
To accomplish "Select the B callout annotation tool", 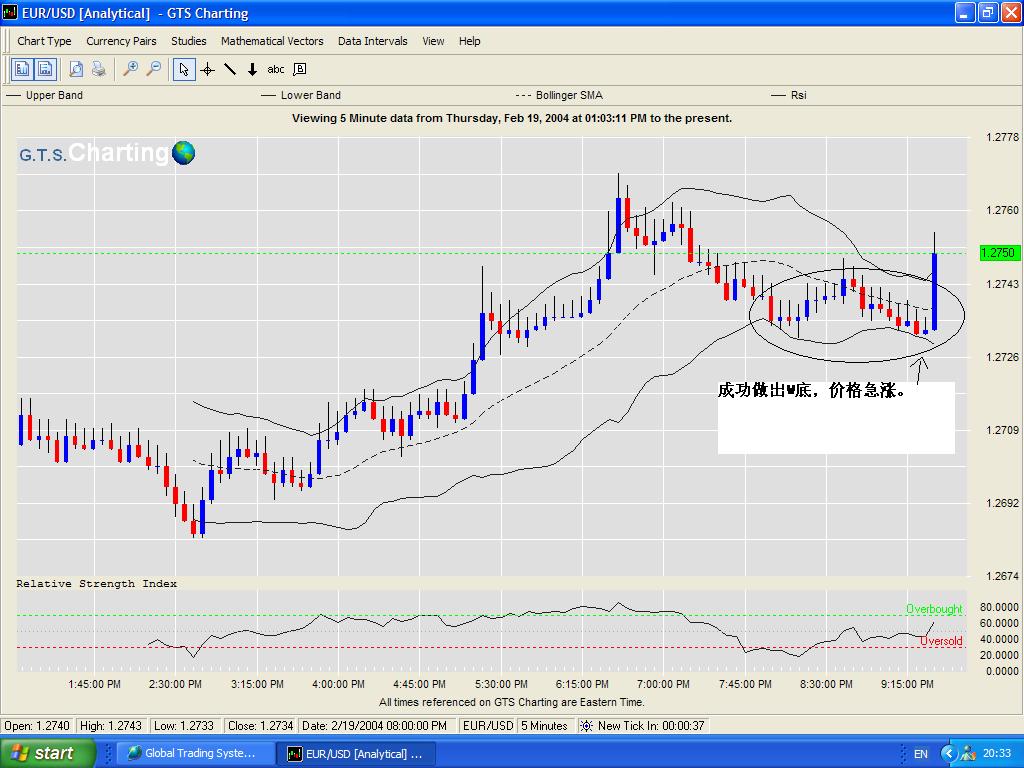I will click(x=300, y=69).
